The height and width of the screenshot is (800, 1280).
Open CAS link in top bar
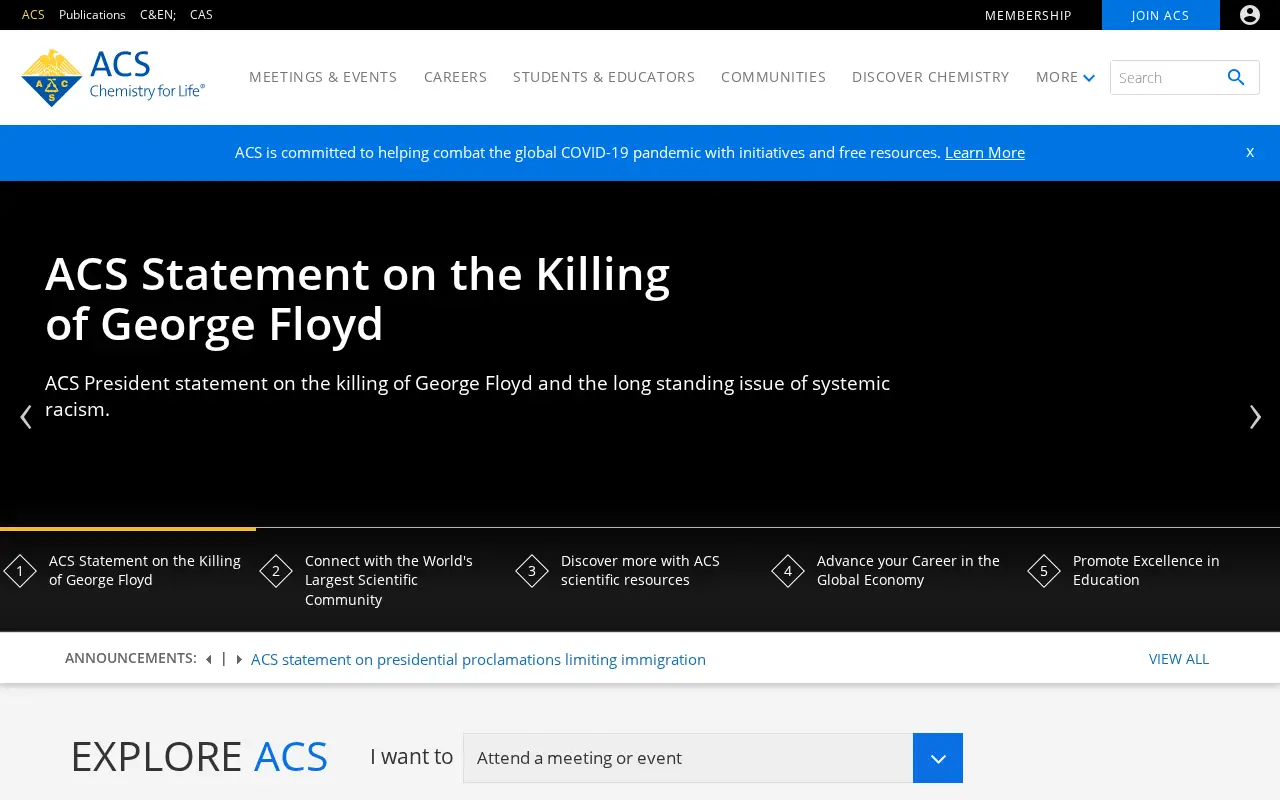201,15
